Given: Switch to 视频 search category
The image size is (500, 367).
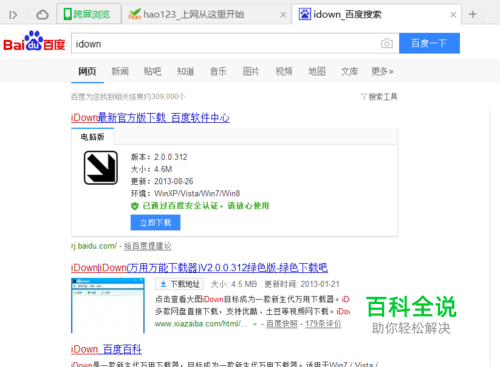Looking at the screenshot, I should 284,71.
